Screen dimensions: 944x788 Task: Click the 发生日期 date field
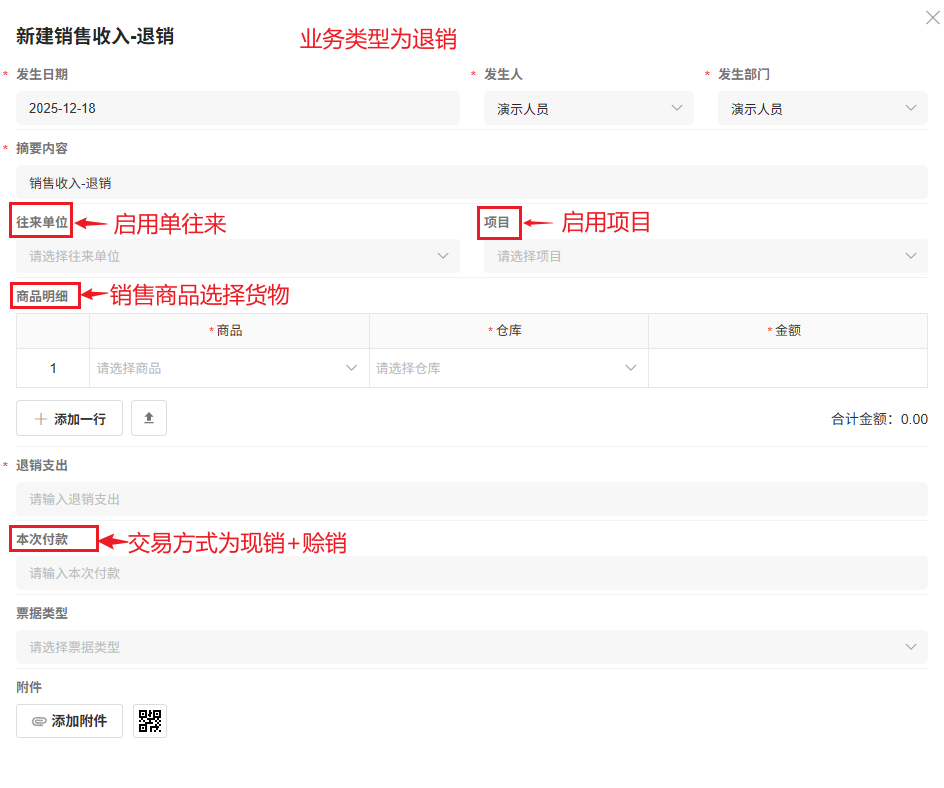238,108
